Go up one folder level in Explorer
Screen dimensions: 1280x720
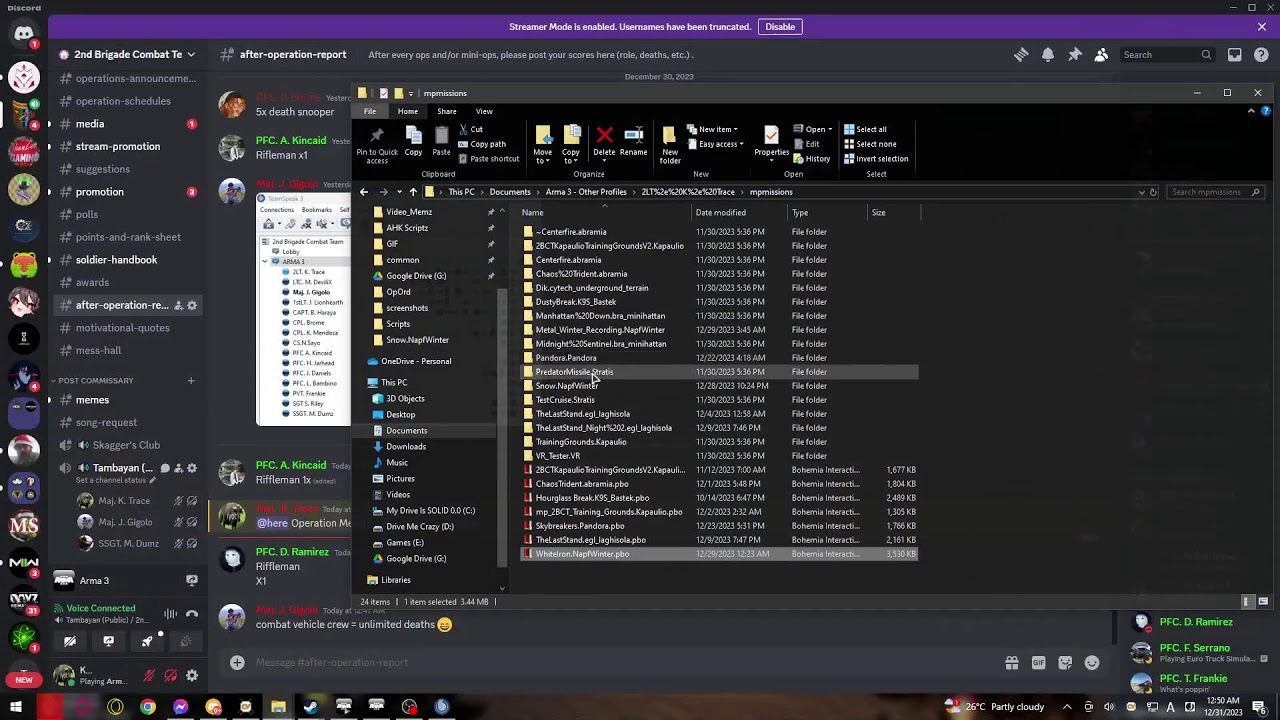point(413,192)
